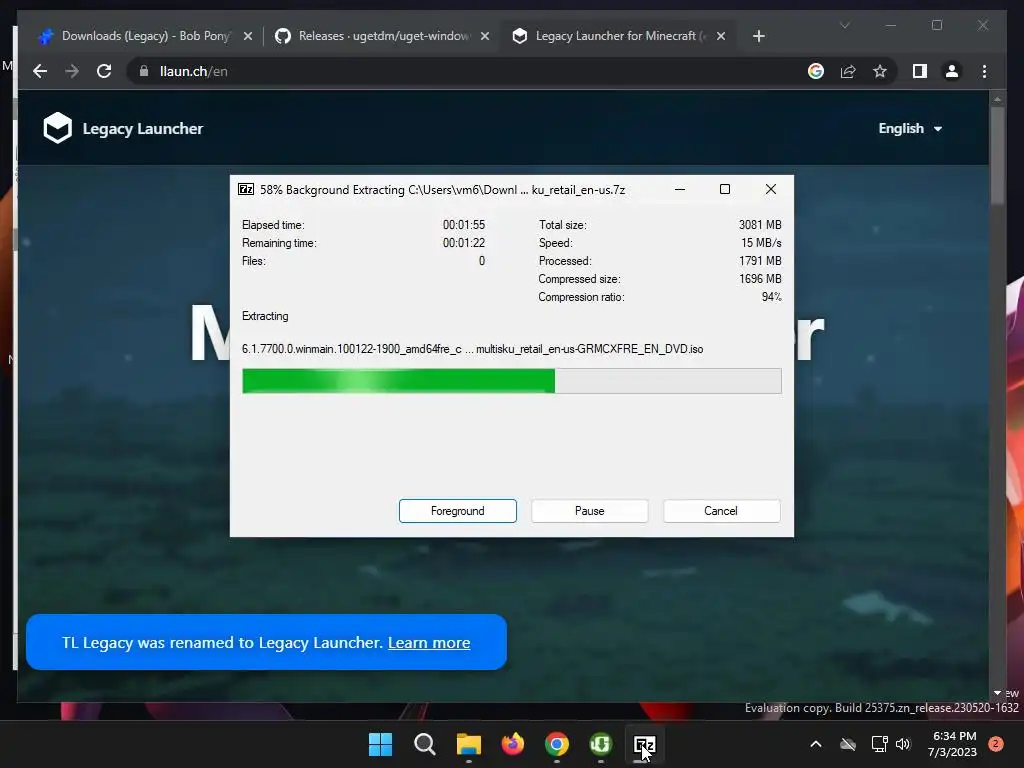The image size is (1024, 768).
Task: Open the Learn more link
Action: (429, 643)
